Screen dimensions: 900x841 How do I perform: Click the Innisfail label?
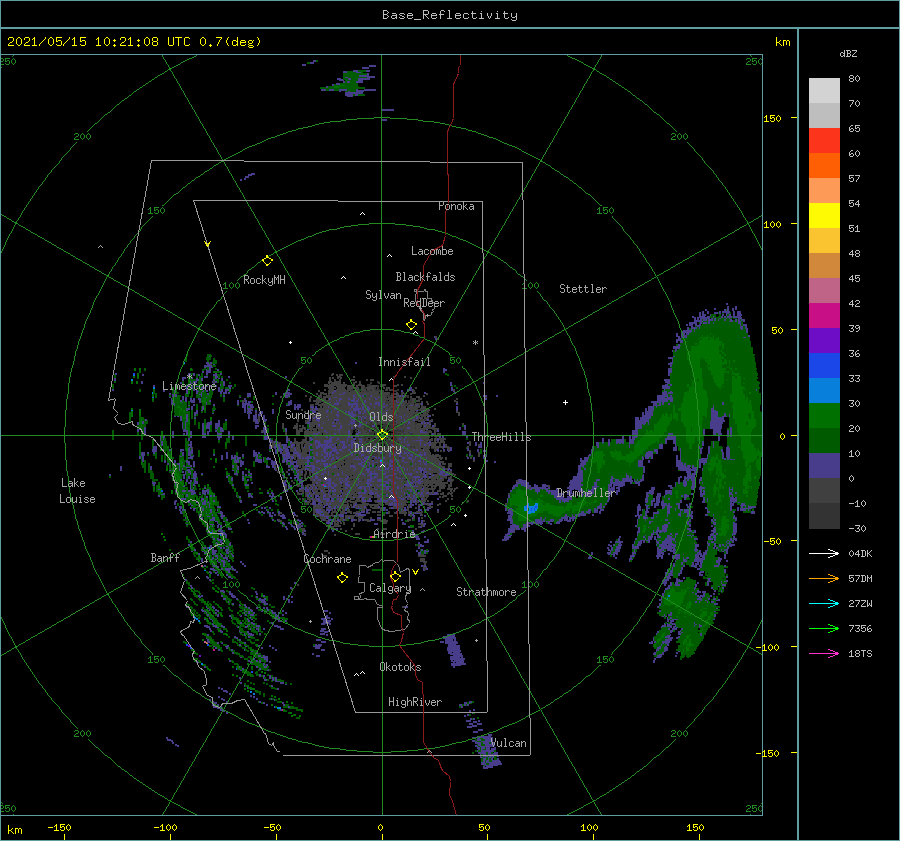point(404,362)
